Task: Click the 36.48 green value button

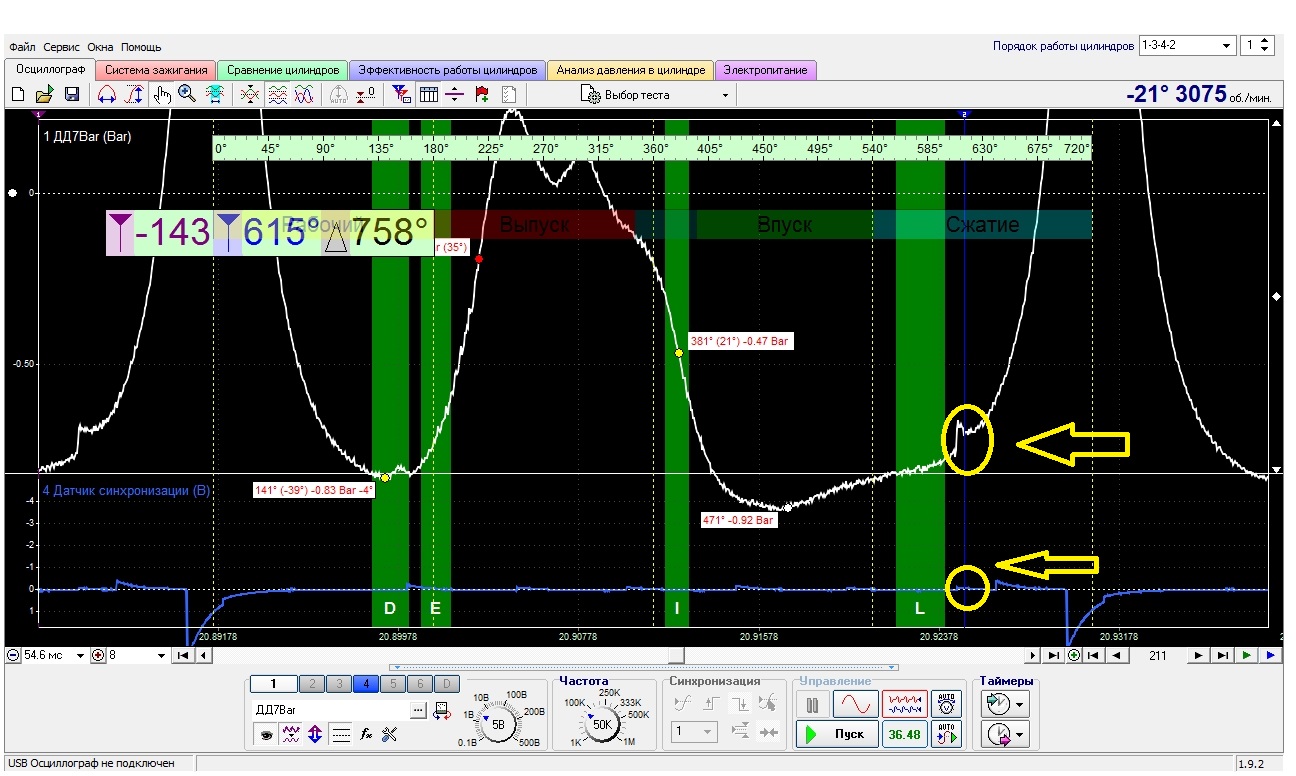Action: coord(904,734)
